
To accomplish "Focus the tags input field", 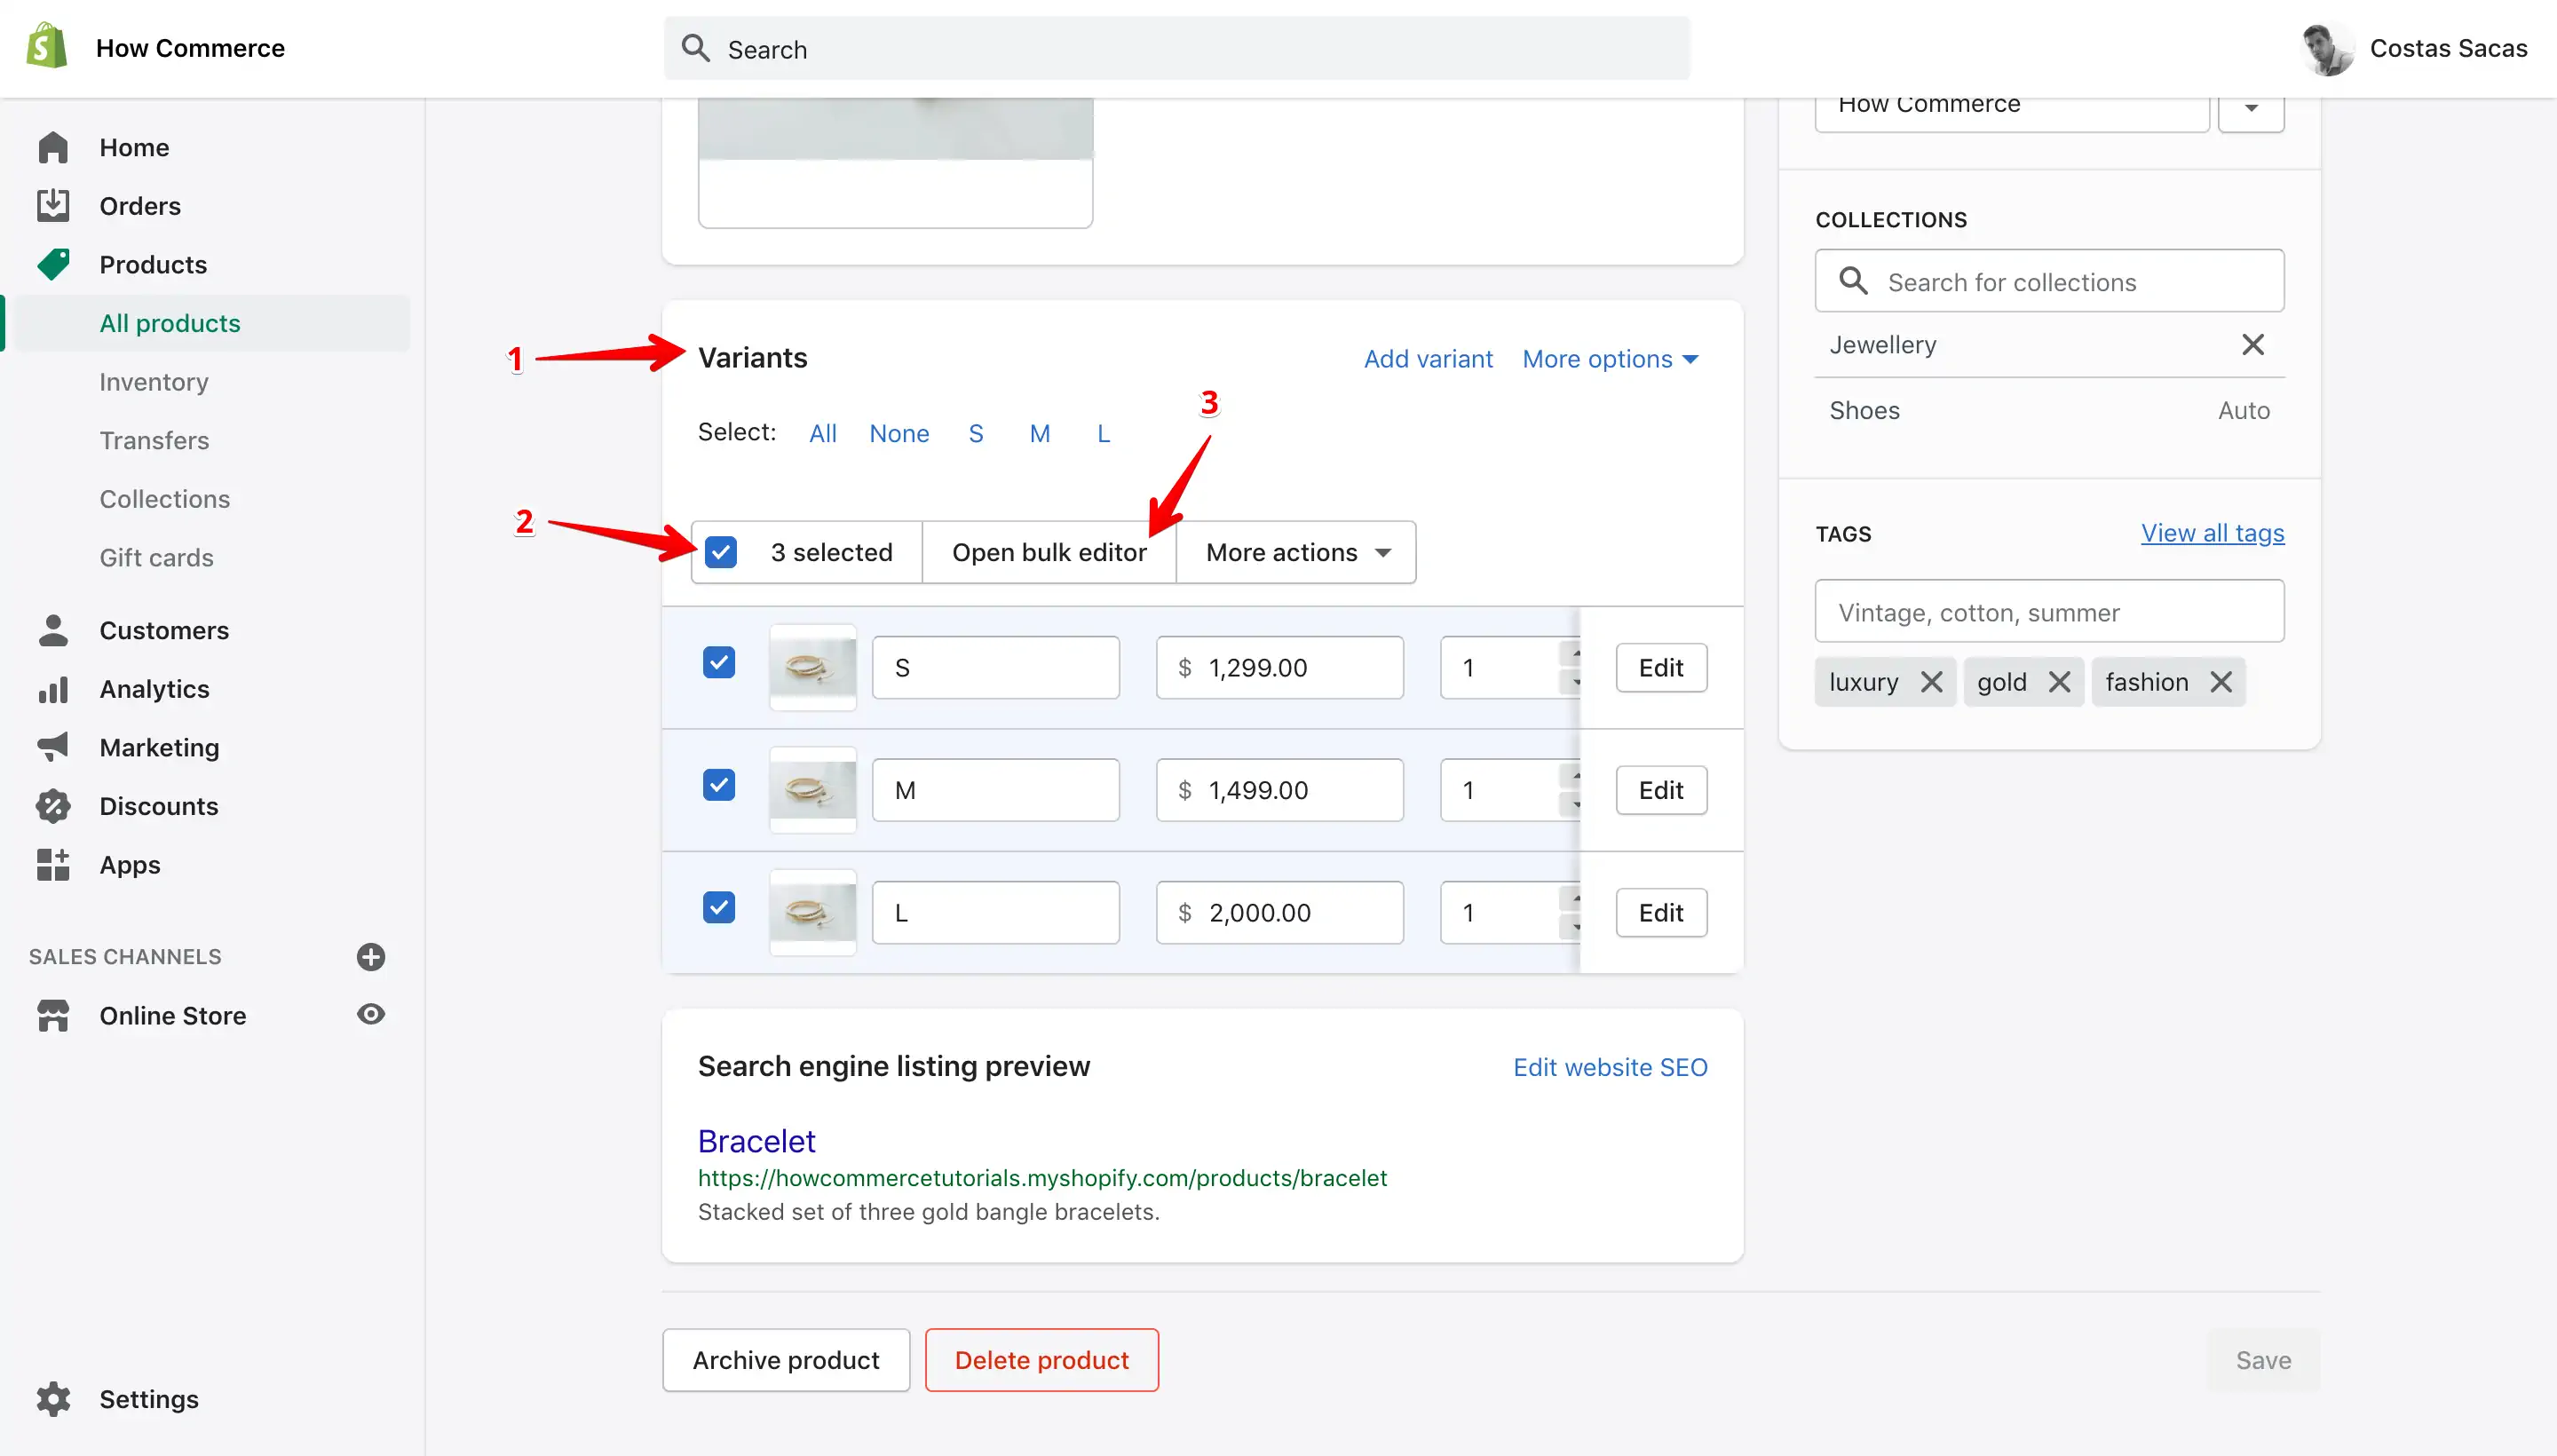I will 2049,611.
